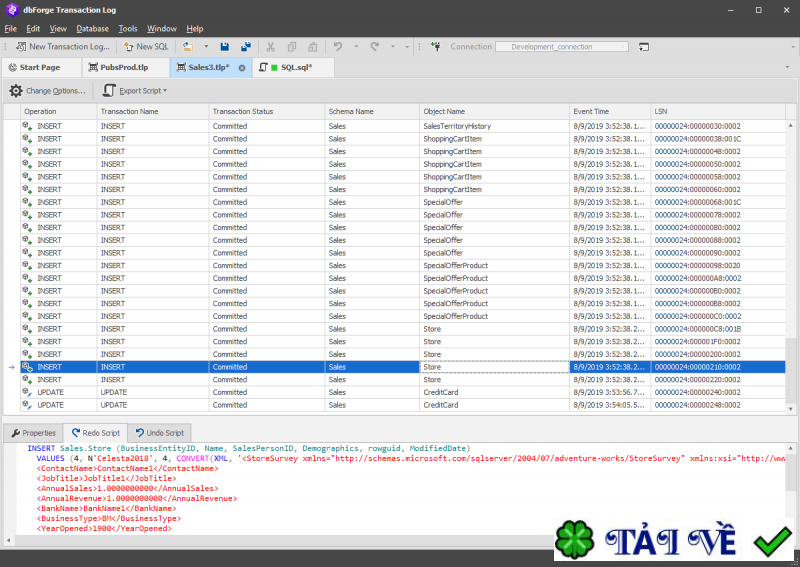Click the Save All icon

[245, 47]
